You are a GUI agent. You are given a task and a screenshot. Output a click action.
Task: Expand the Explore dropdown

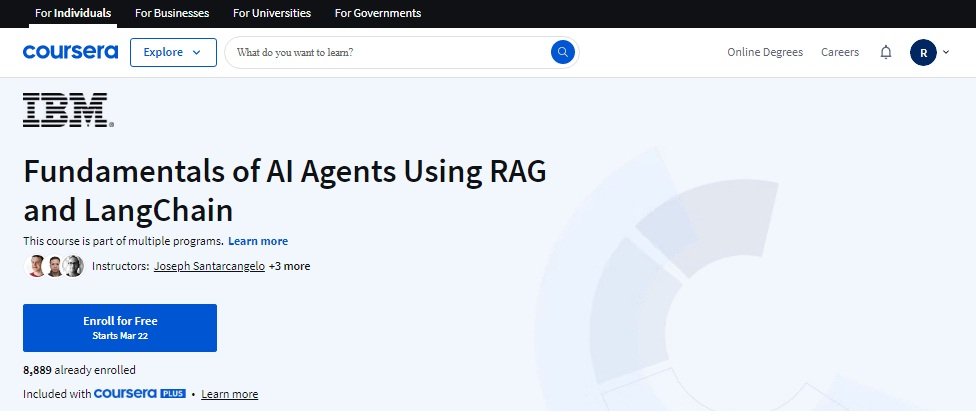[x=173, y=52]
